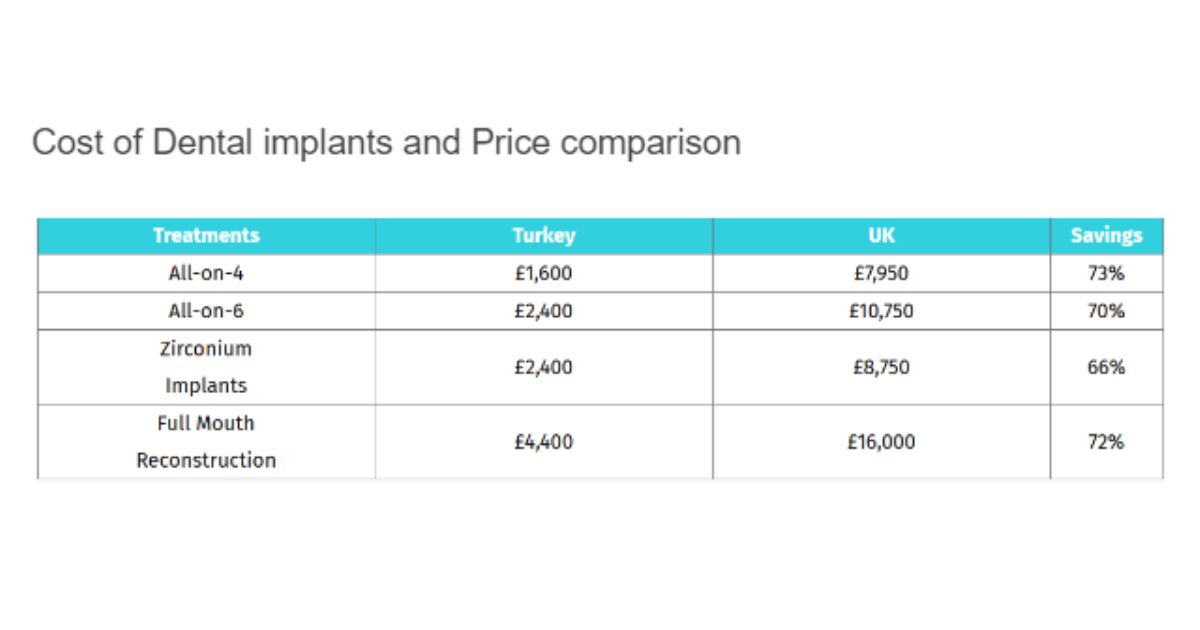Click the Zirconium Implants £2,400 Turkey price

(x=544, y=367)
